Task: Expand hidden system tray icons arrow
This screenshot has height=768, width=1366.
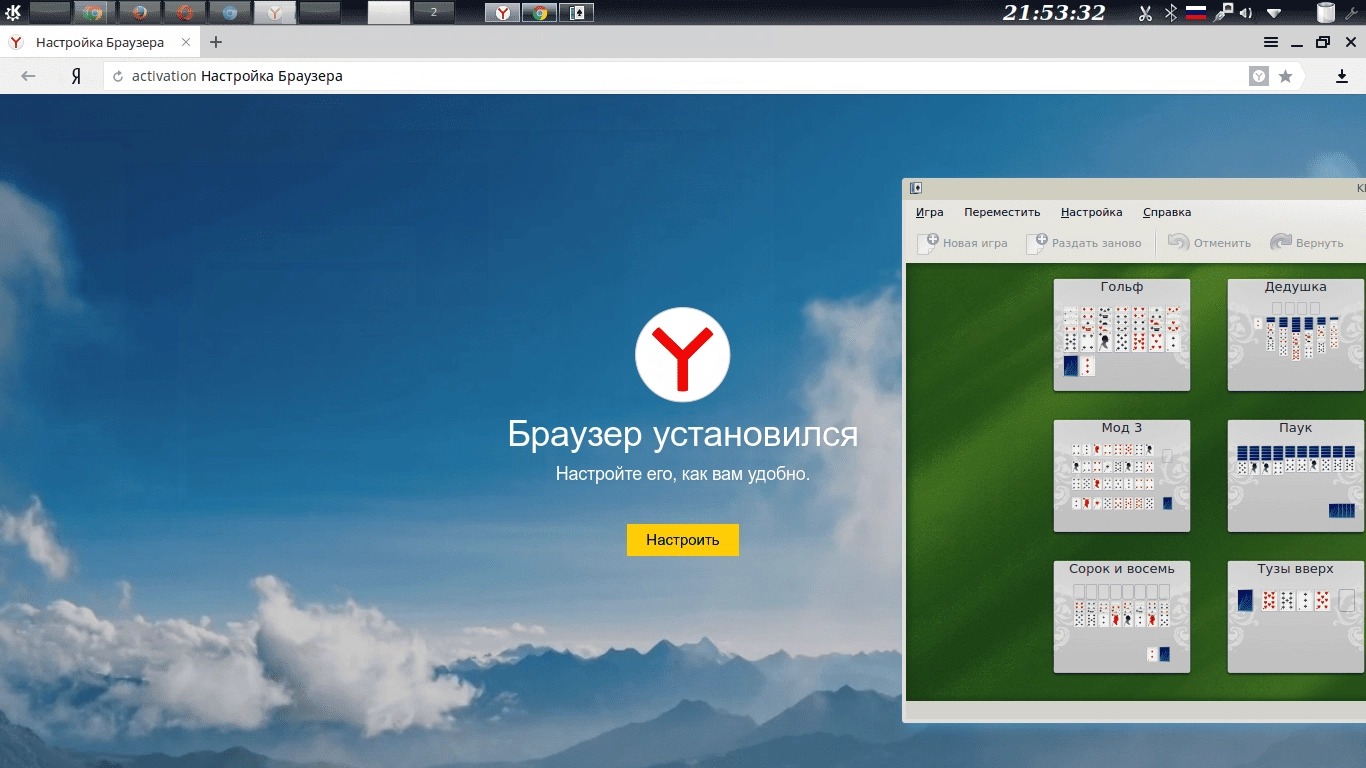Action: click(1274, 14)
